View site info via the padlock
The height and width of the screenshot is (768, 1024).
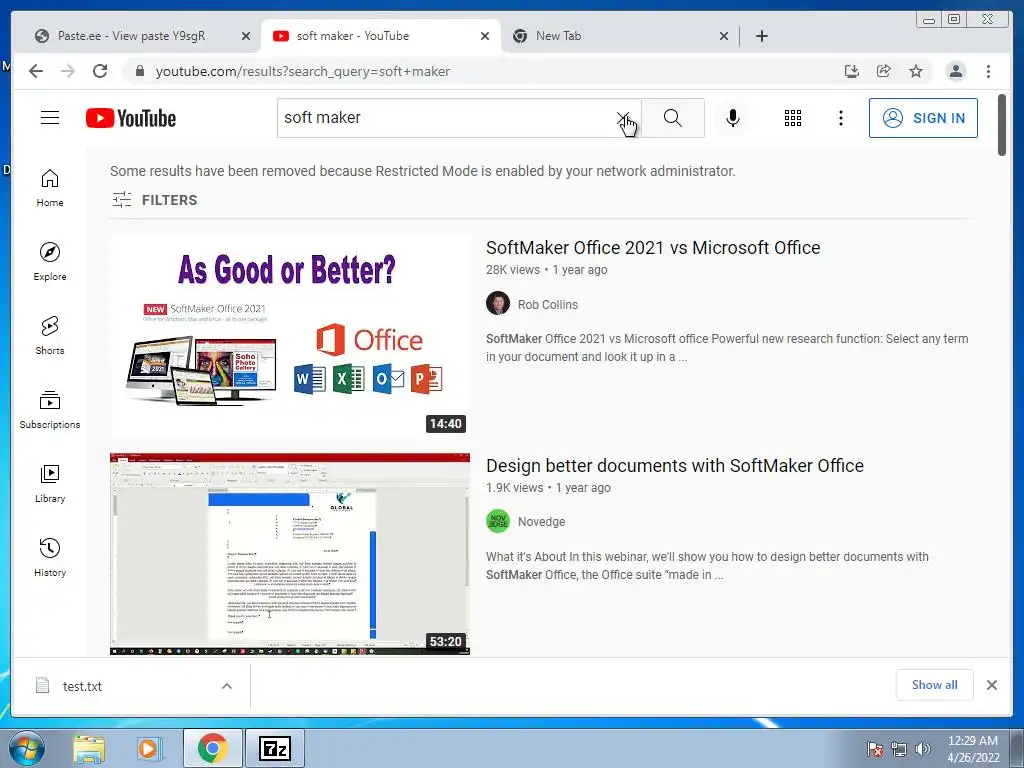click(139, 71)
